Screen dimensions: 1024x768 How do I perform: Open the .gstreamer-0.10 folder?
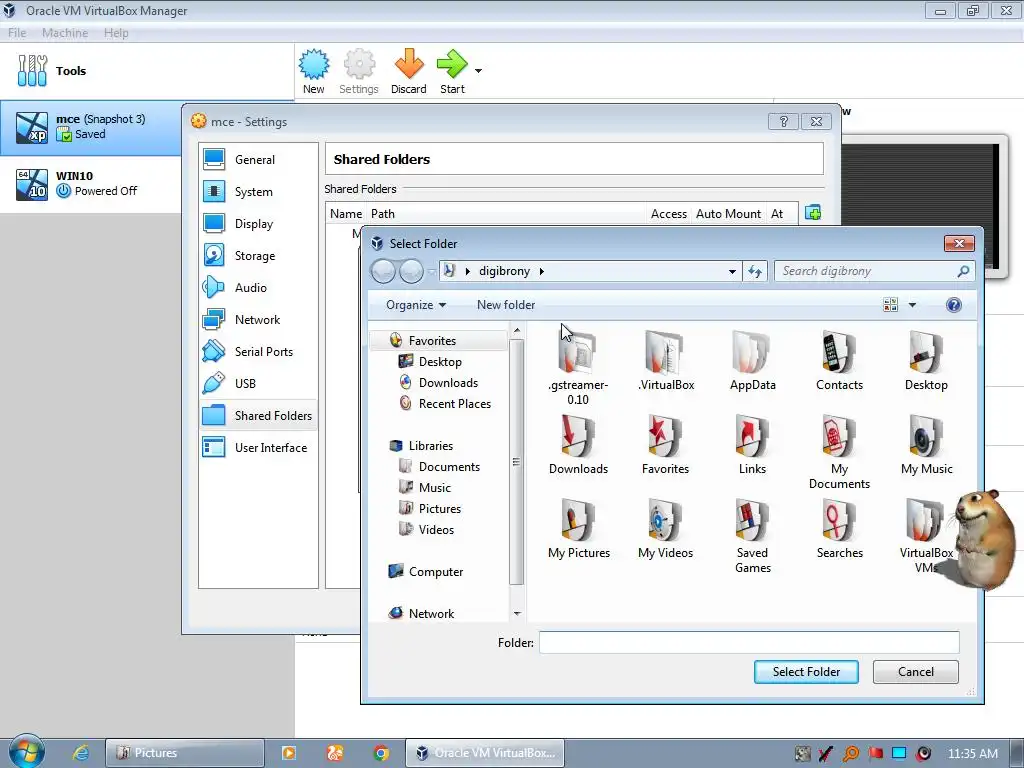pos(578,367)
